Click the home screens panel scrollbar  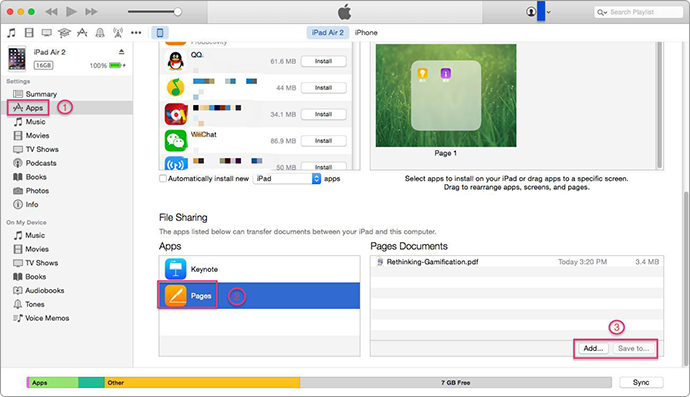click(x=659, y=105)
